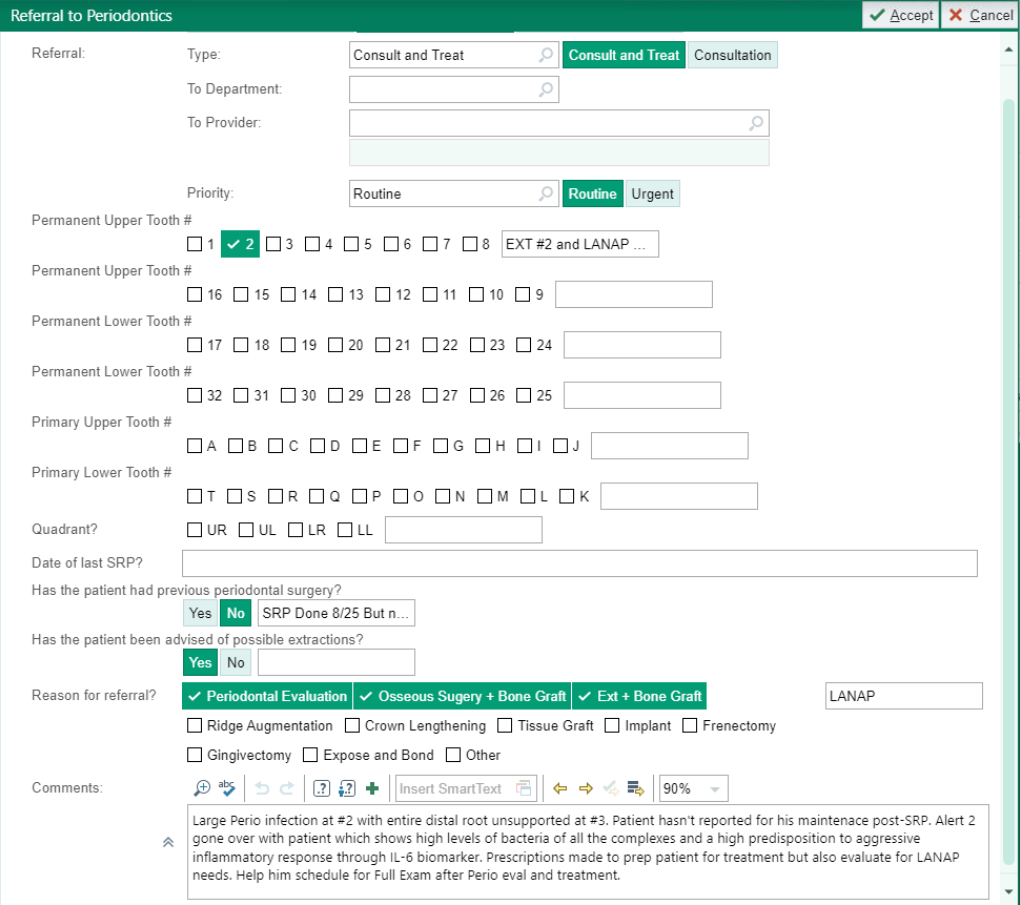
Task: Deselect Osseous Sugery + Bone Graft
Action: click(x=462, y=696)
